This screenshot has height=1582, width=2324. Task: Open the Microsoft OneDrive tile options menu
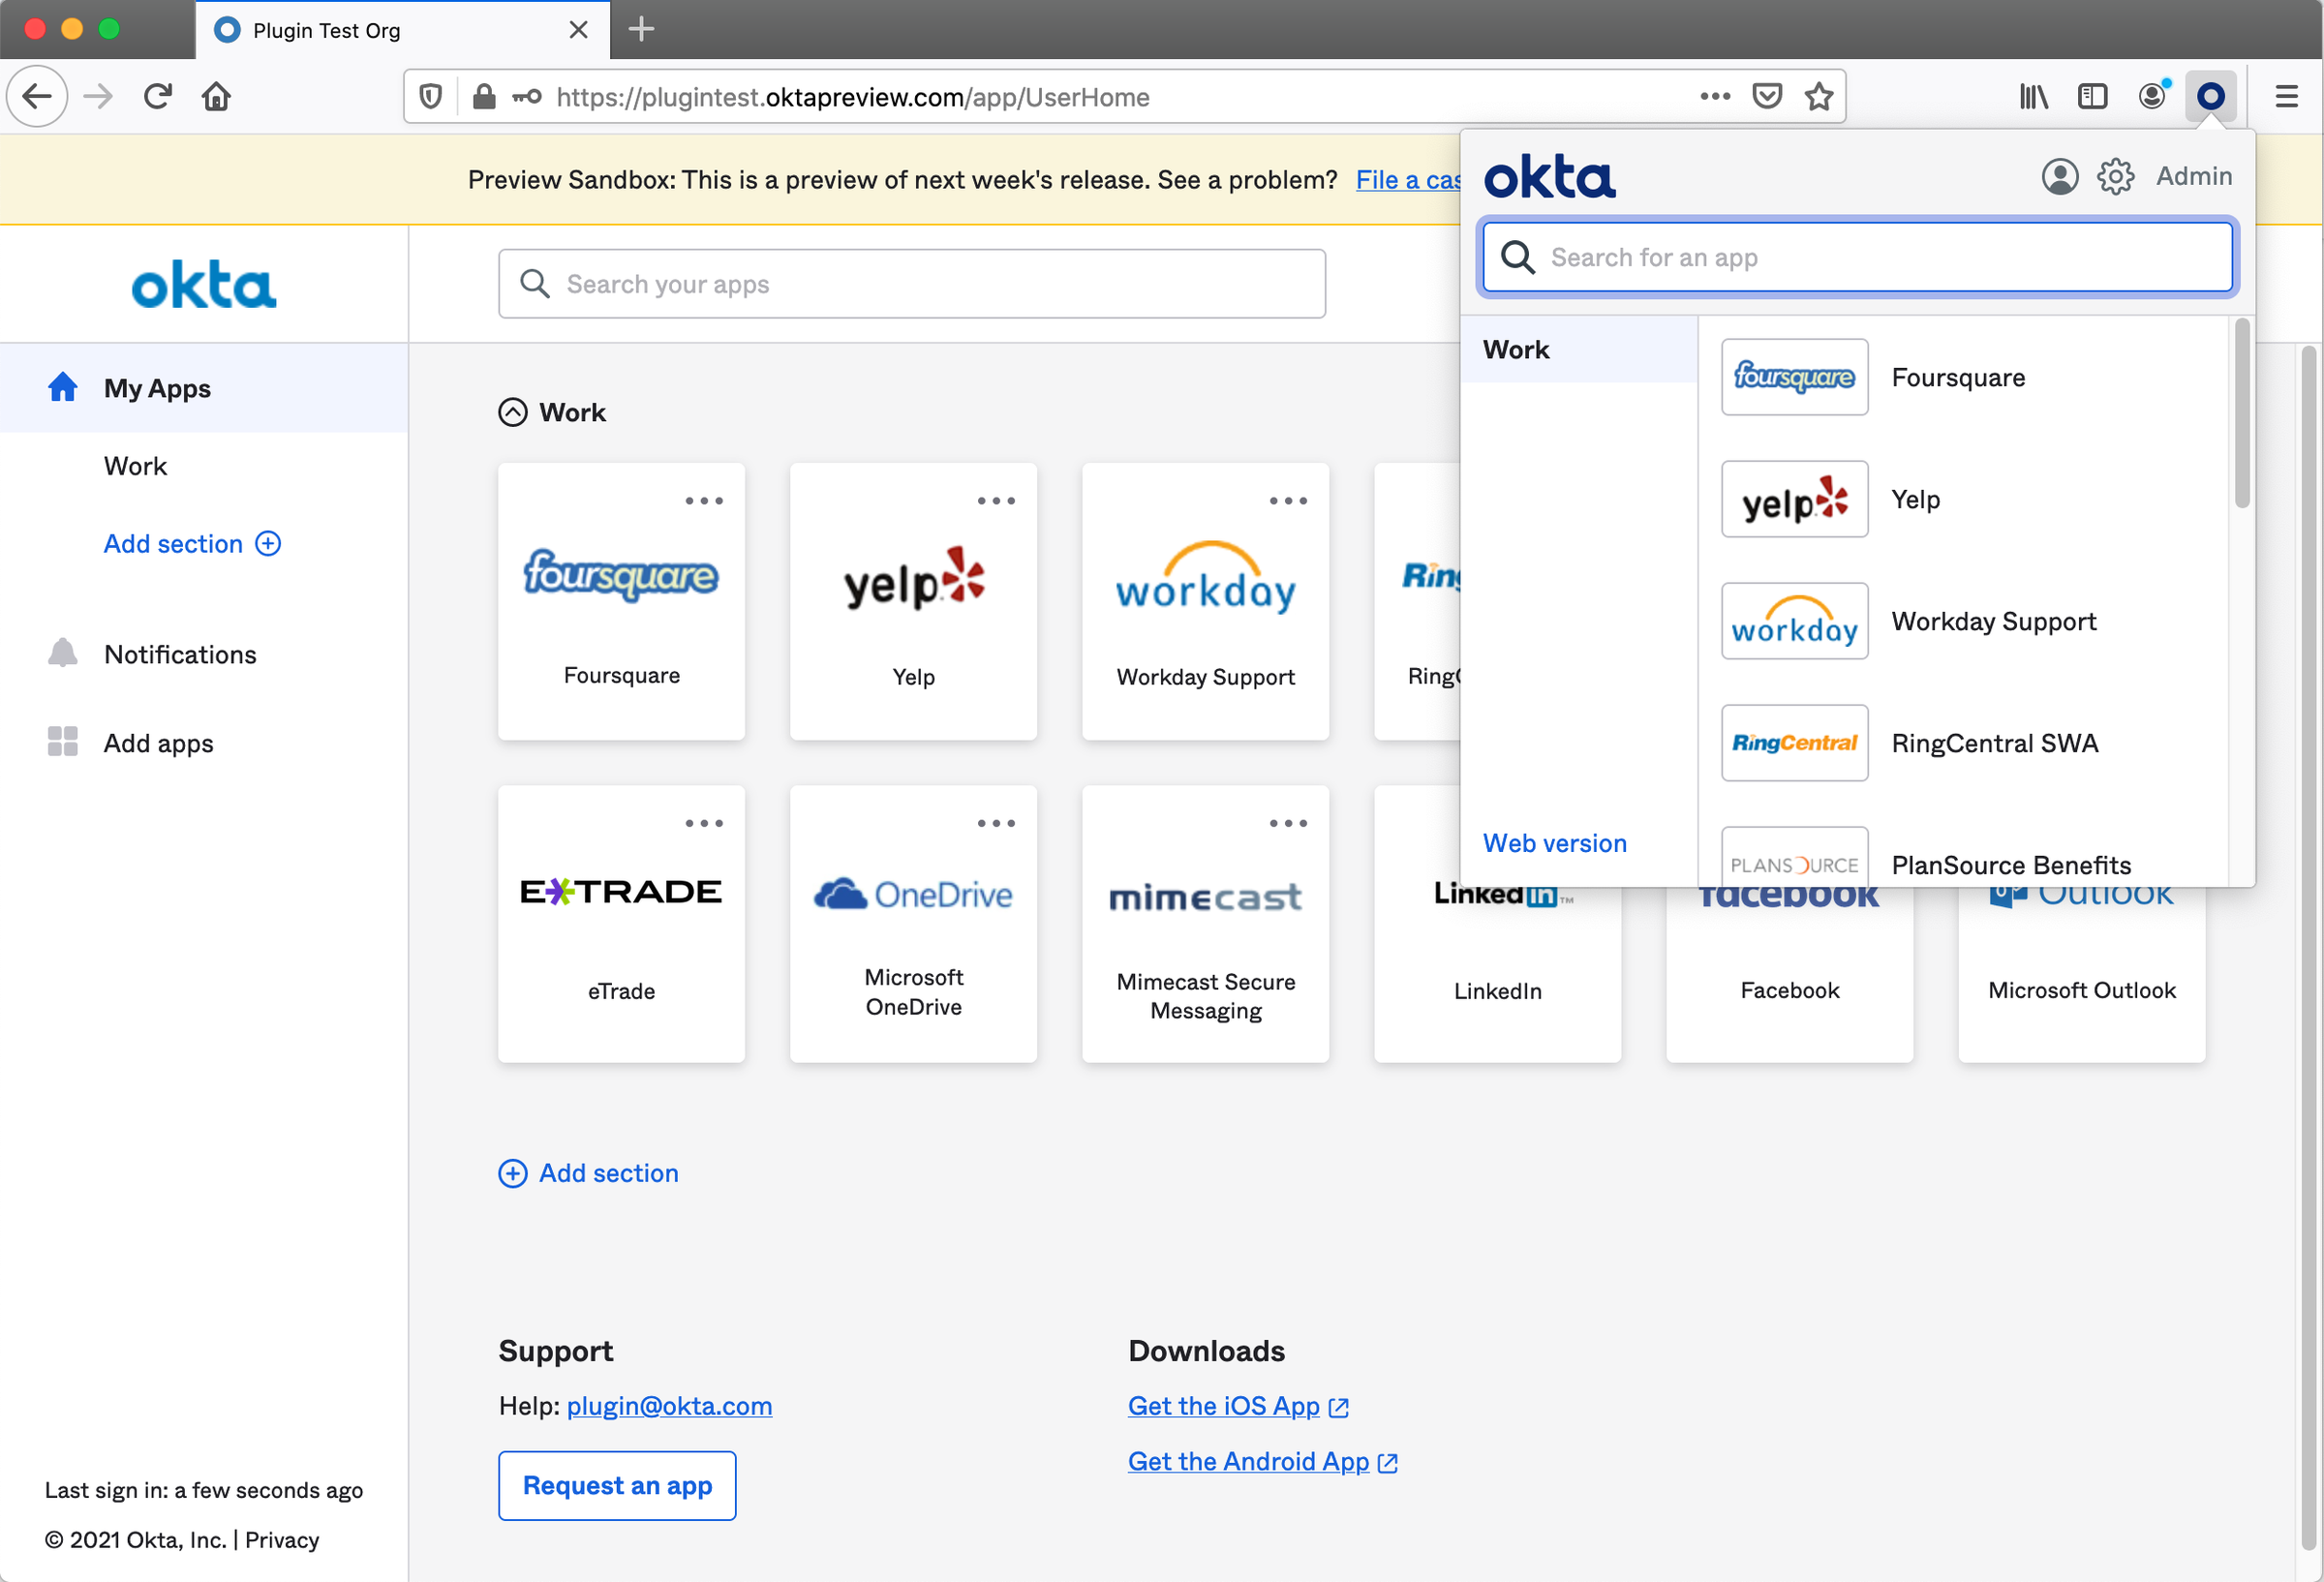click(x=996, y=823)
